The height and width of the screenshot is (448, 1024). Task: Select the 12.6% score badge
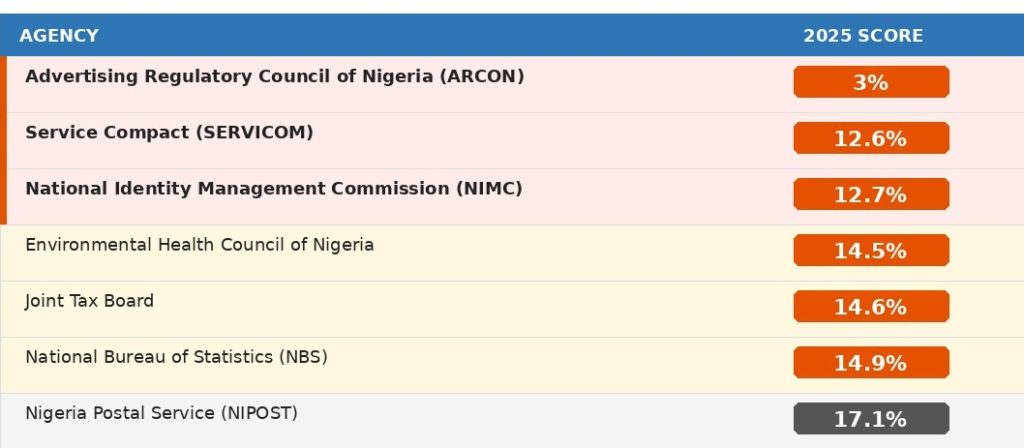click(x=870, y=138)
